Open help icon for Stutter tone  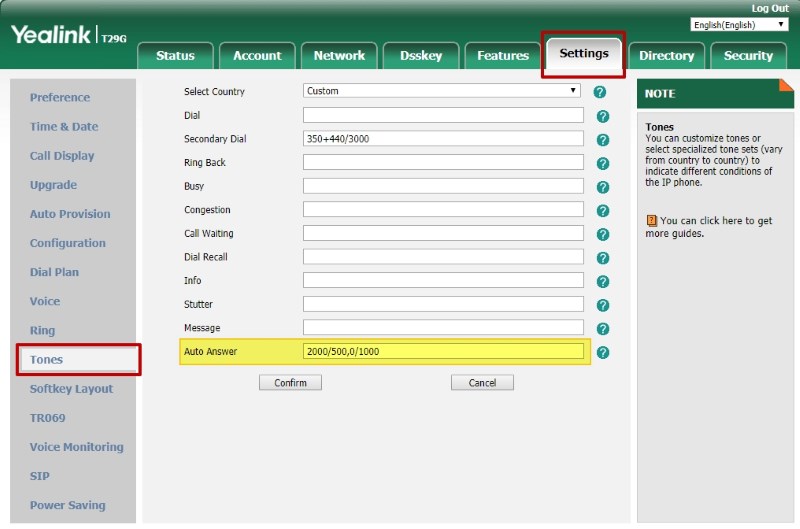[x=603, y=305]
